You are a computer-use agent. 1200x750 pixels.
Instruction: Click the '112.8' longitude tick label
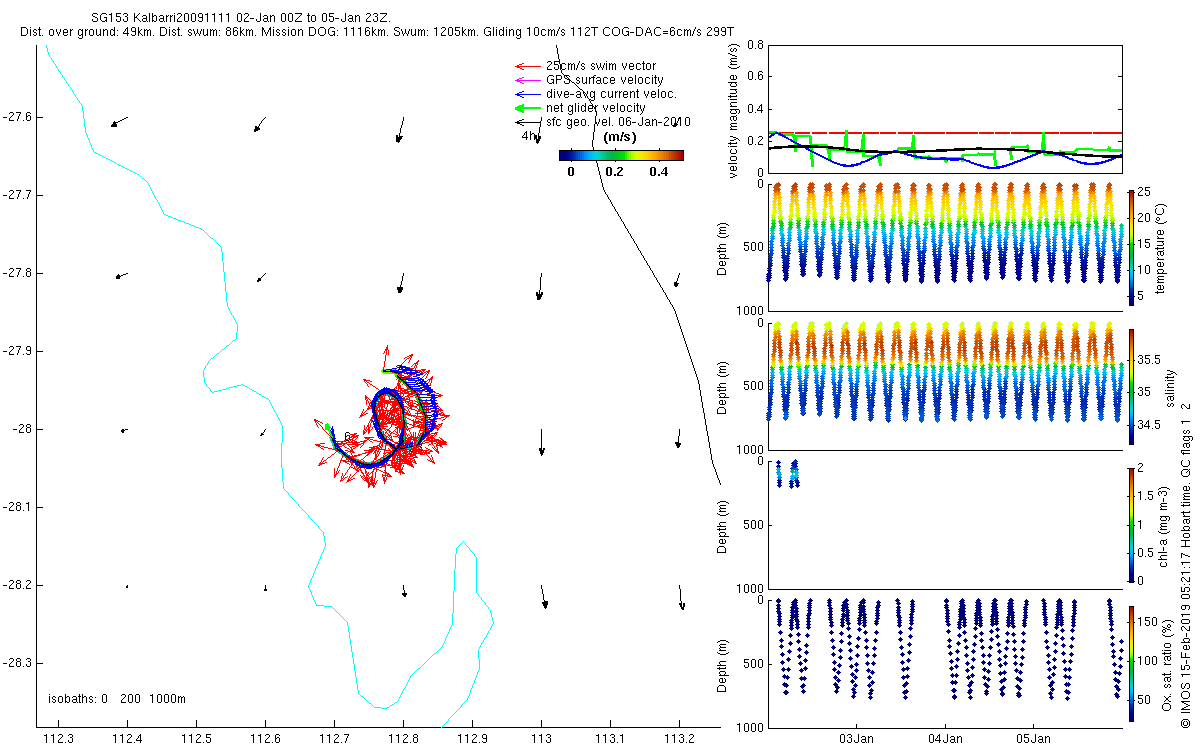404,740
